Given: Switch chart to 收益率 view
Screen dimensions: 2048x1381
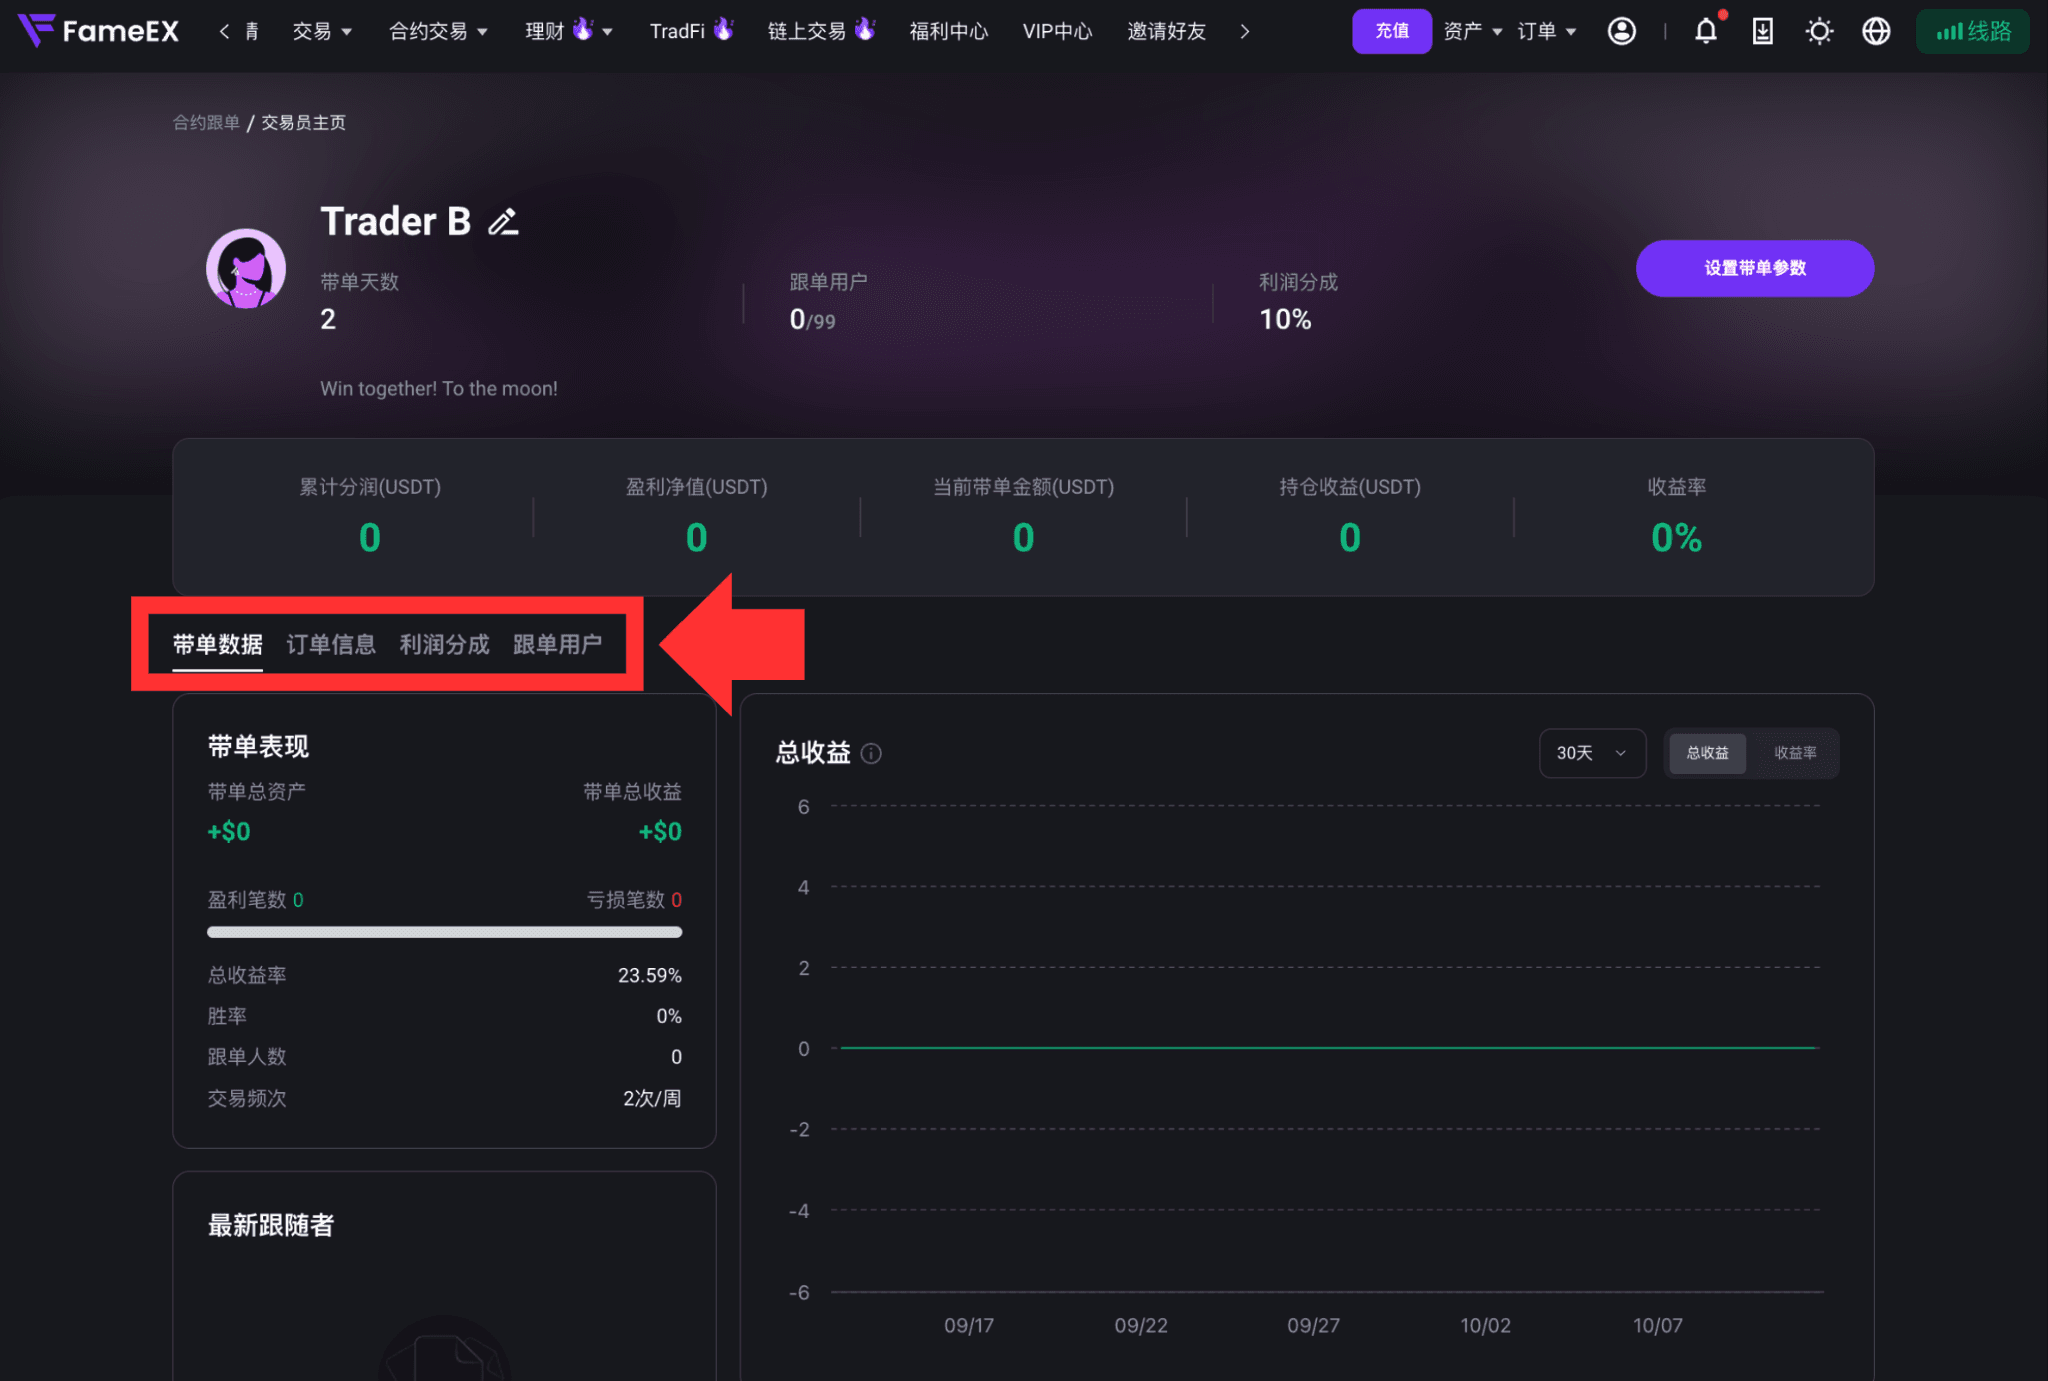Looking at the screenshot, I should 1795,753.
